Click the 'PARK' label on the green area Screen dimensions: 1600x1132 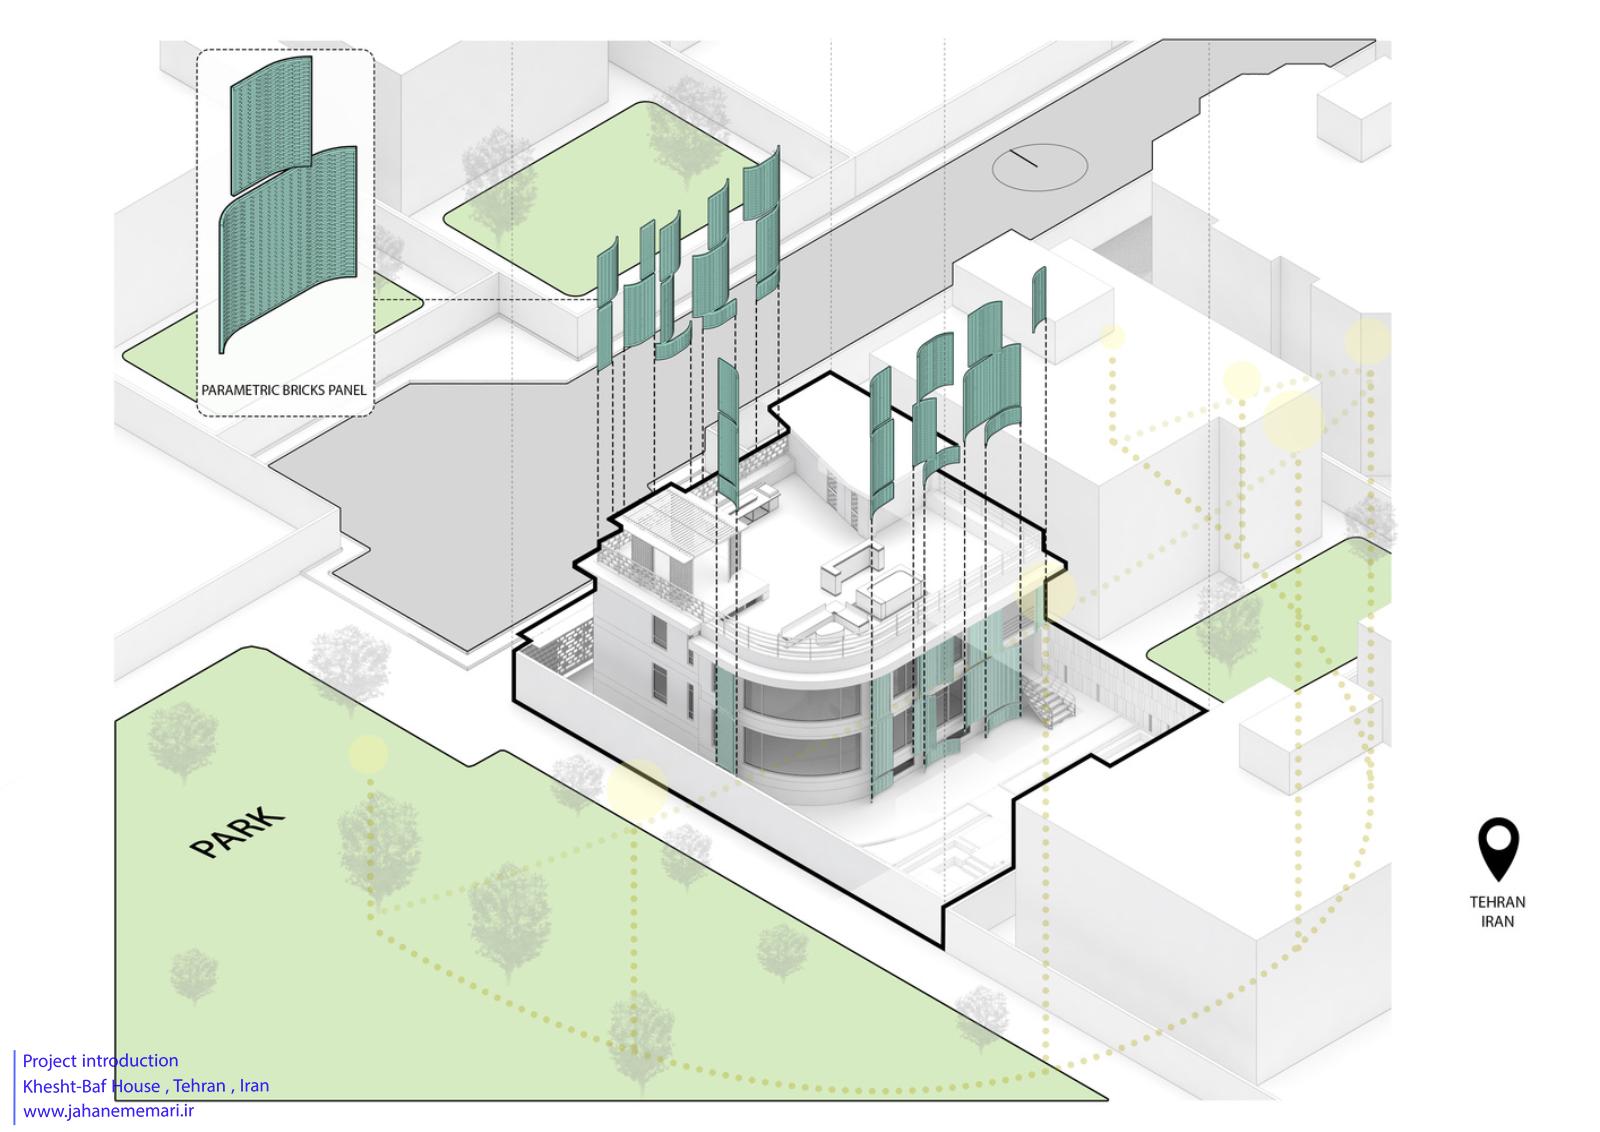click(238, 833)
